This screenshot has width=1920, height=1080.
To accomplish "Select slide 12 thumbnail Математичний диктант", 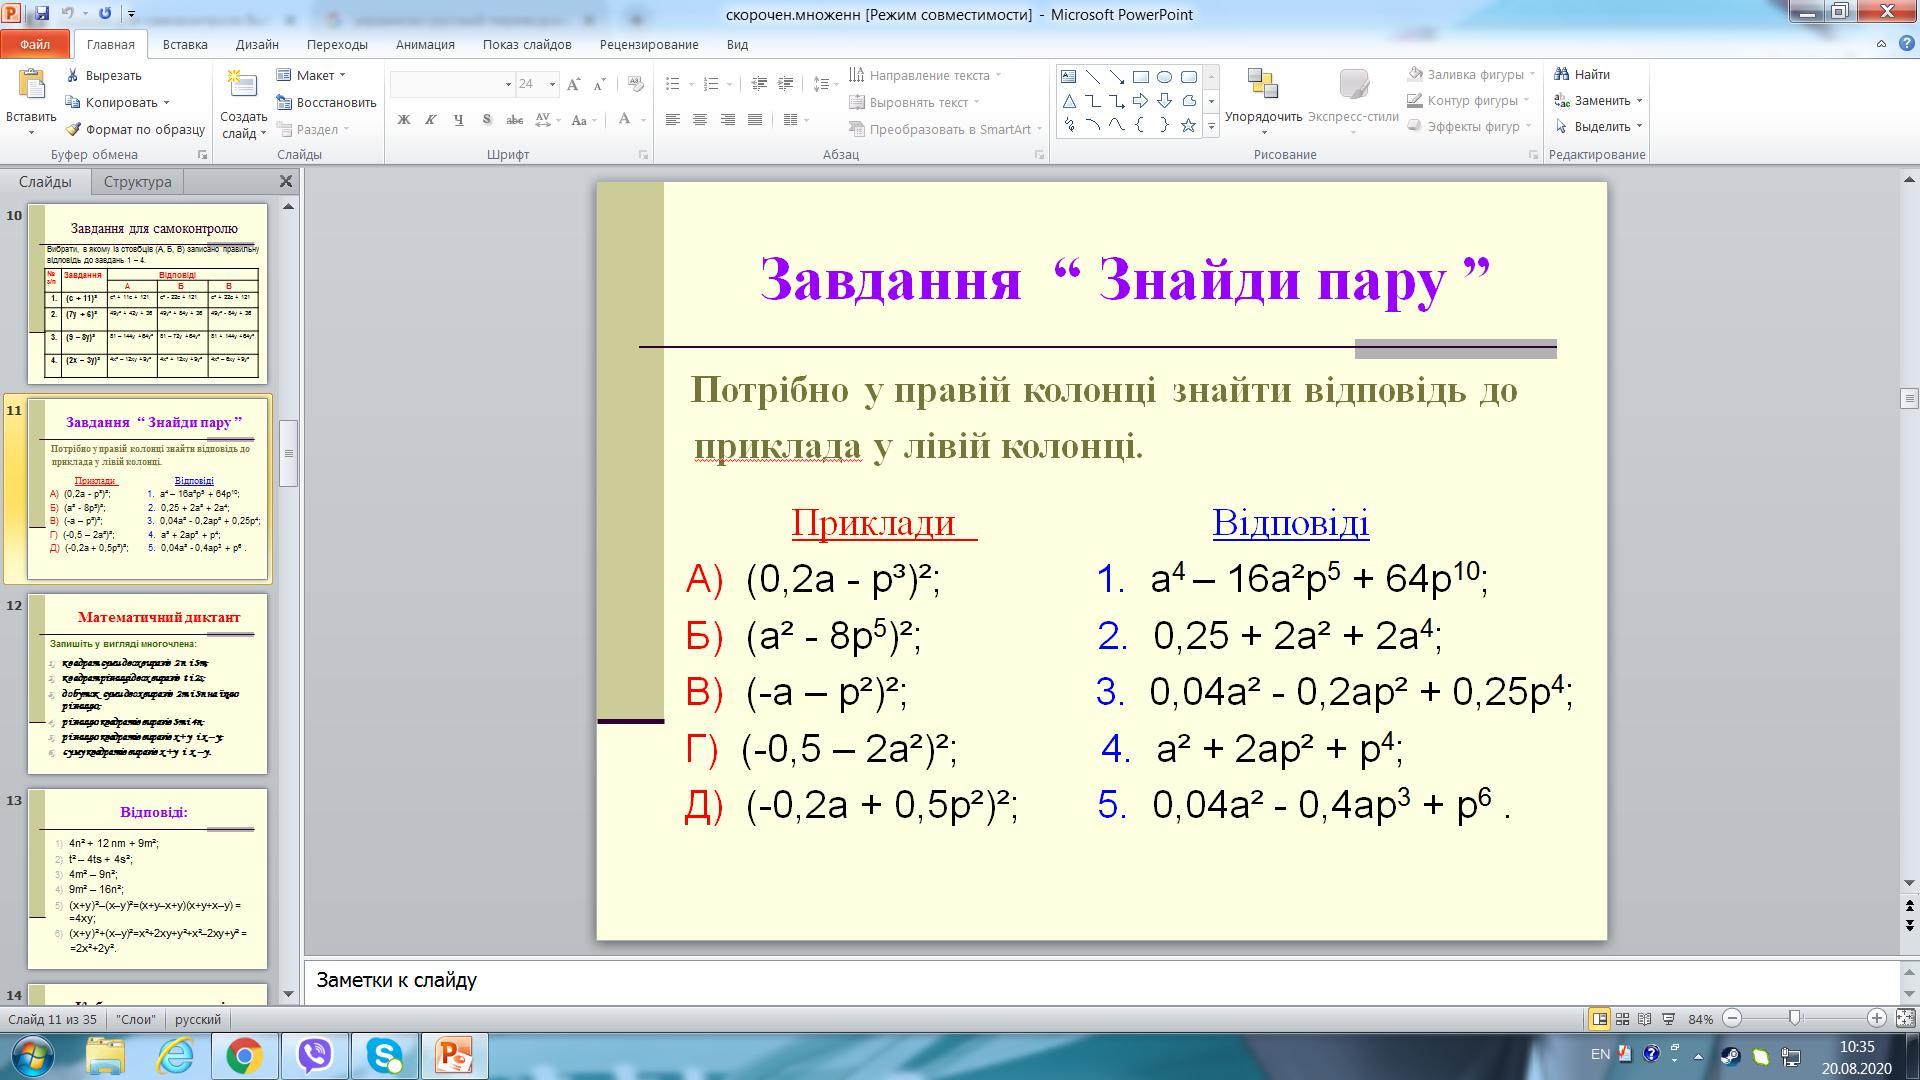I will pyautogui.click(x=147, y=683).
